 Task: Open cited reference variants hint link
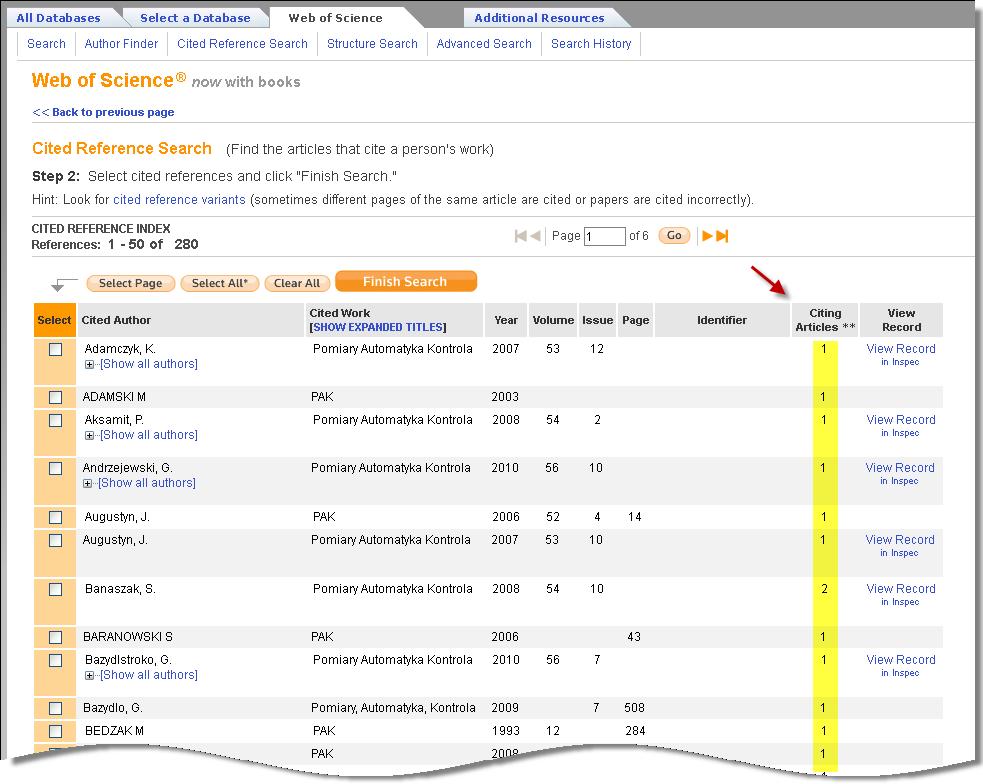[179, 200]
